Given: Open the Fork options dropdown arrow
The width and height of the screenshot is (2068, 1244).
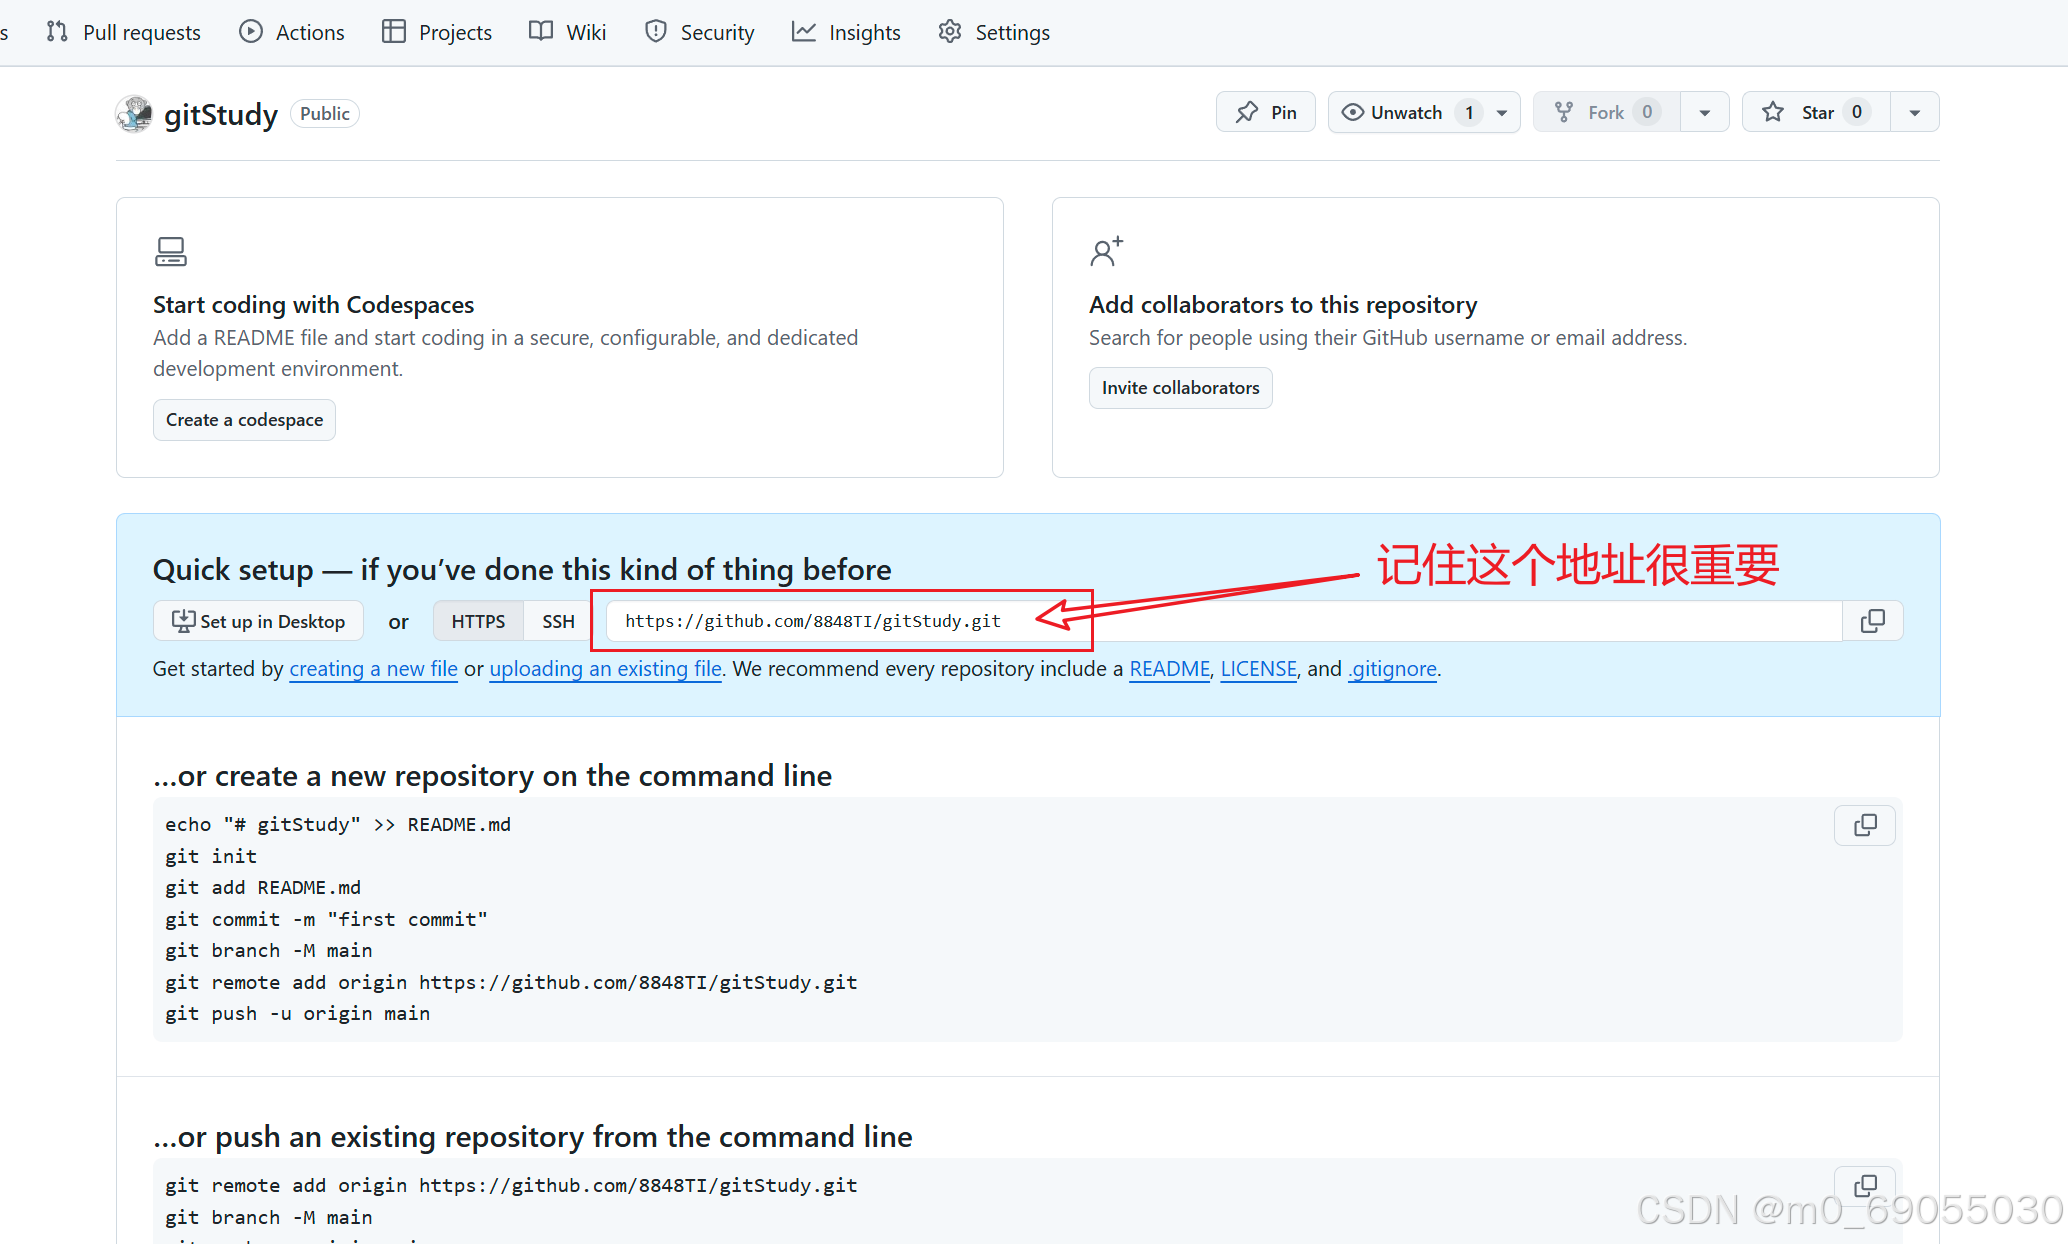Looking at the screenshot, I should (1705, 113).
